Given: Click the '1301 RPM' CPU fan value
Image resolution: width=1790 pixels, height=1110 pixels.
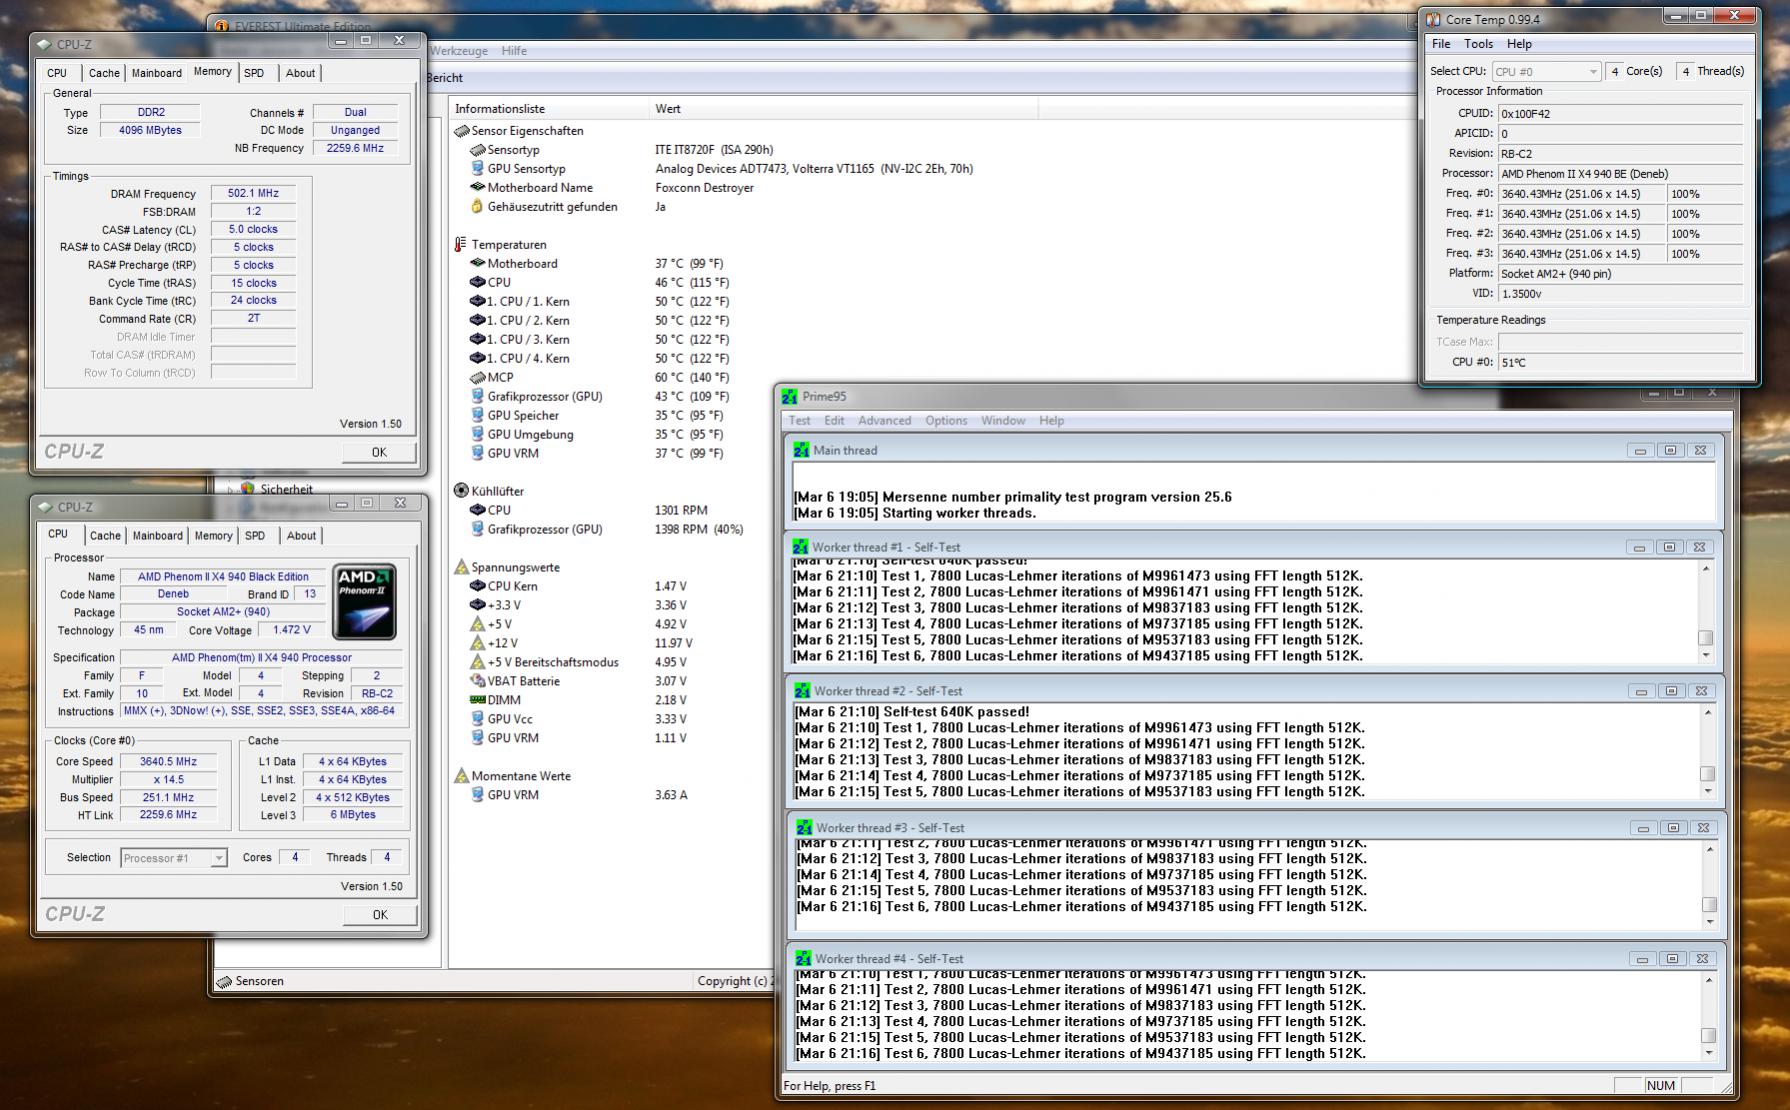Looking at the screenshot, I should coord(681,510).
